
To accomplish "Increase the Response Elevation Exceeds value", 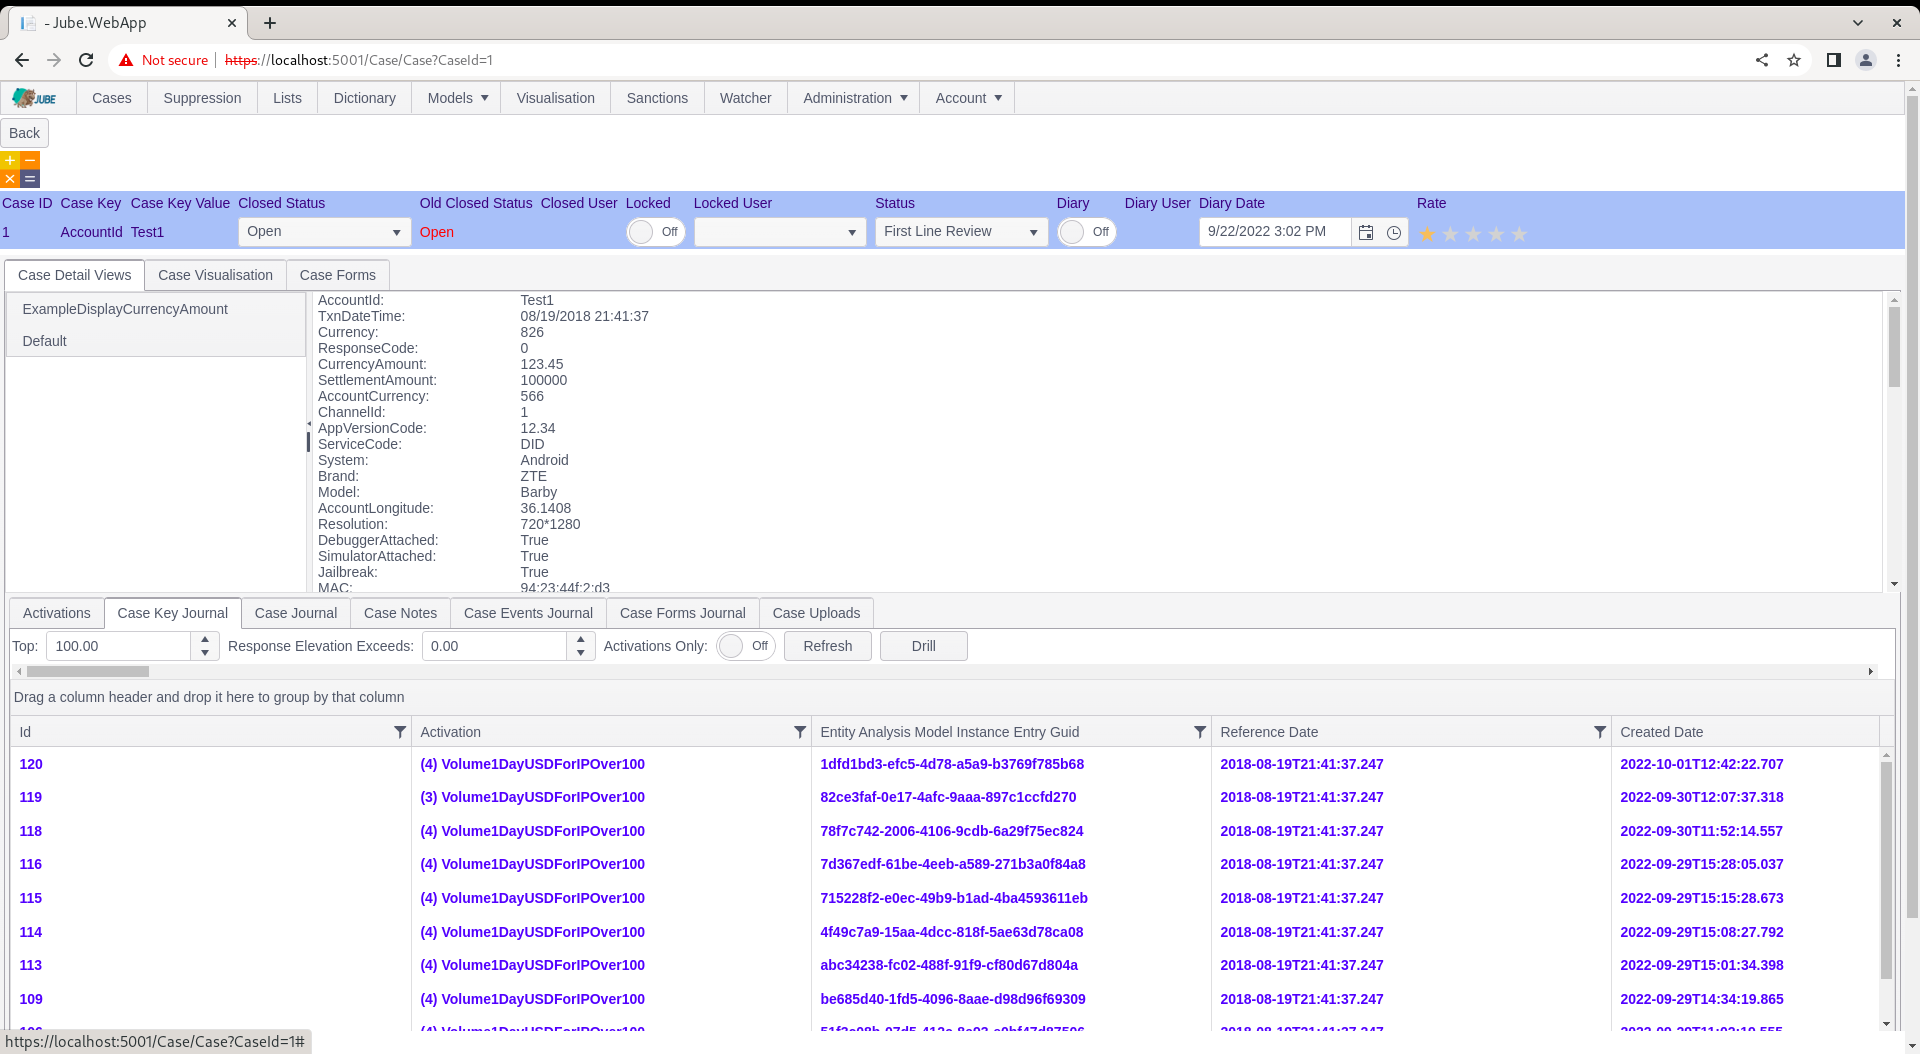I will 581,639.
